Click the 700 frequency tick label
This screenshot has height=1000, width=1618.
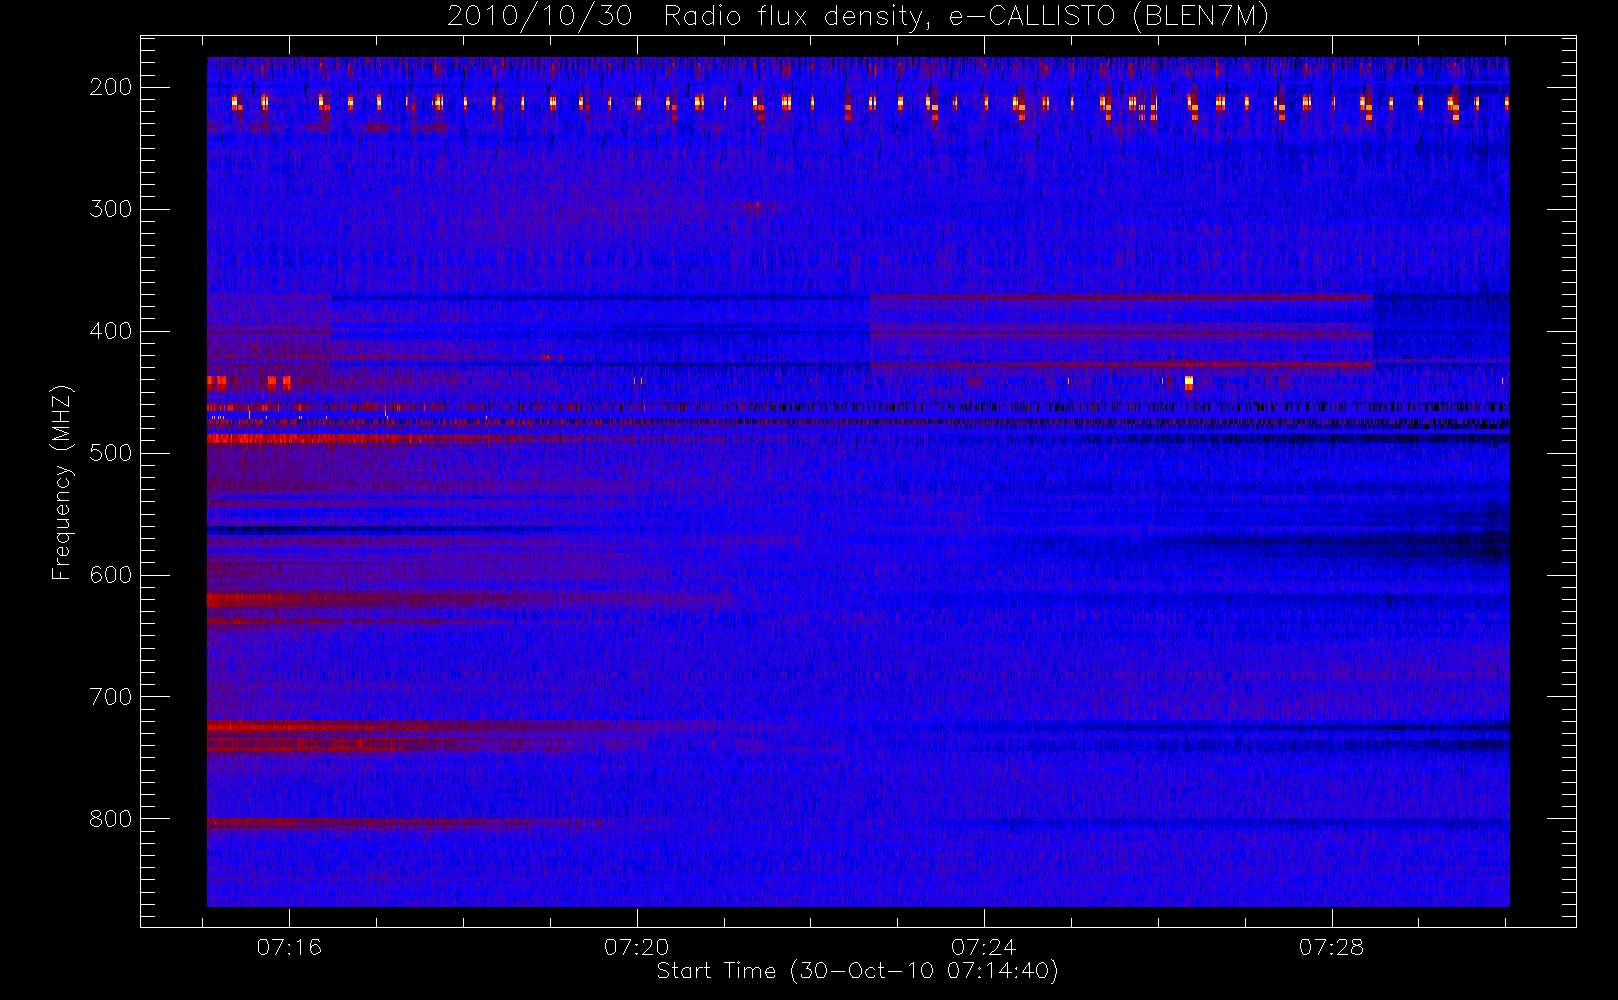pos(110,697)
